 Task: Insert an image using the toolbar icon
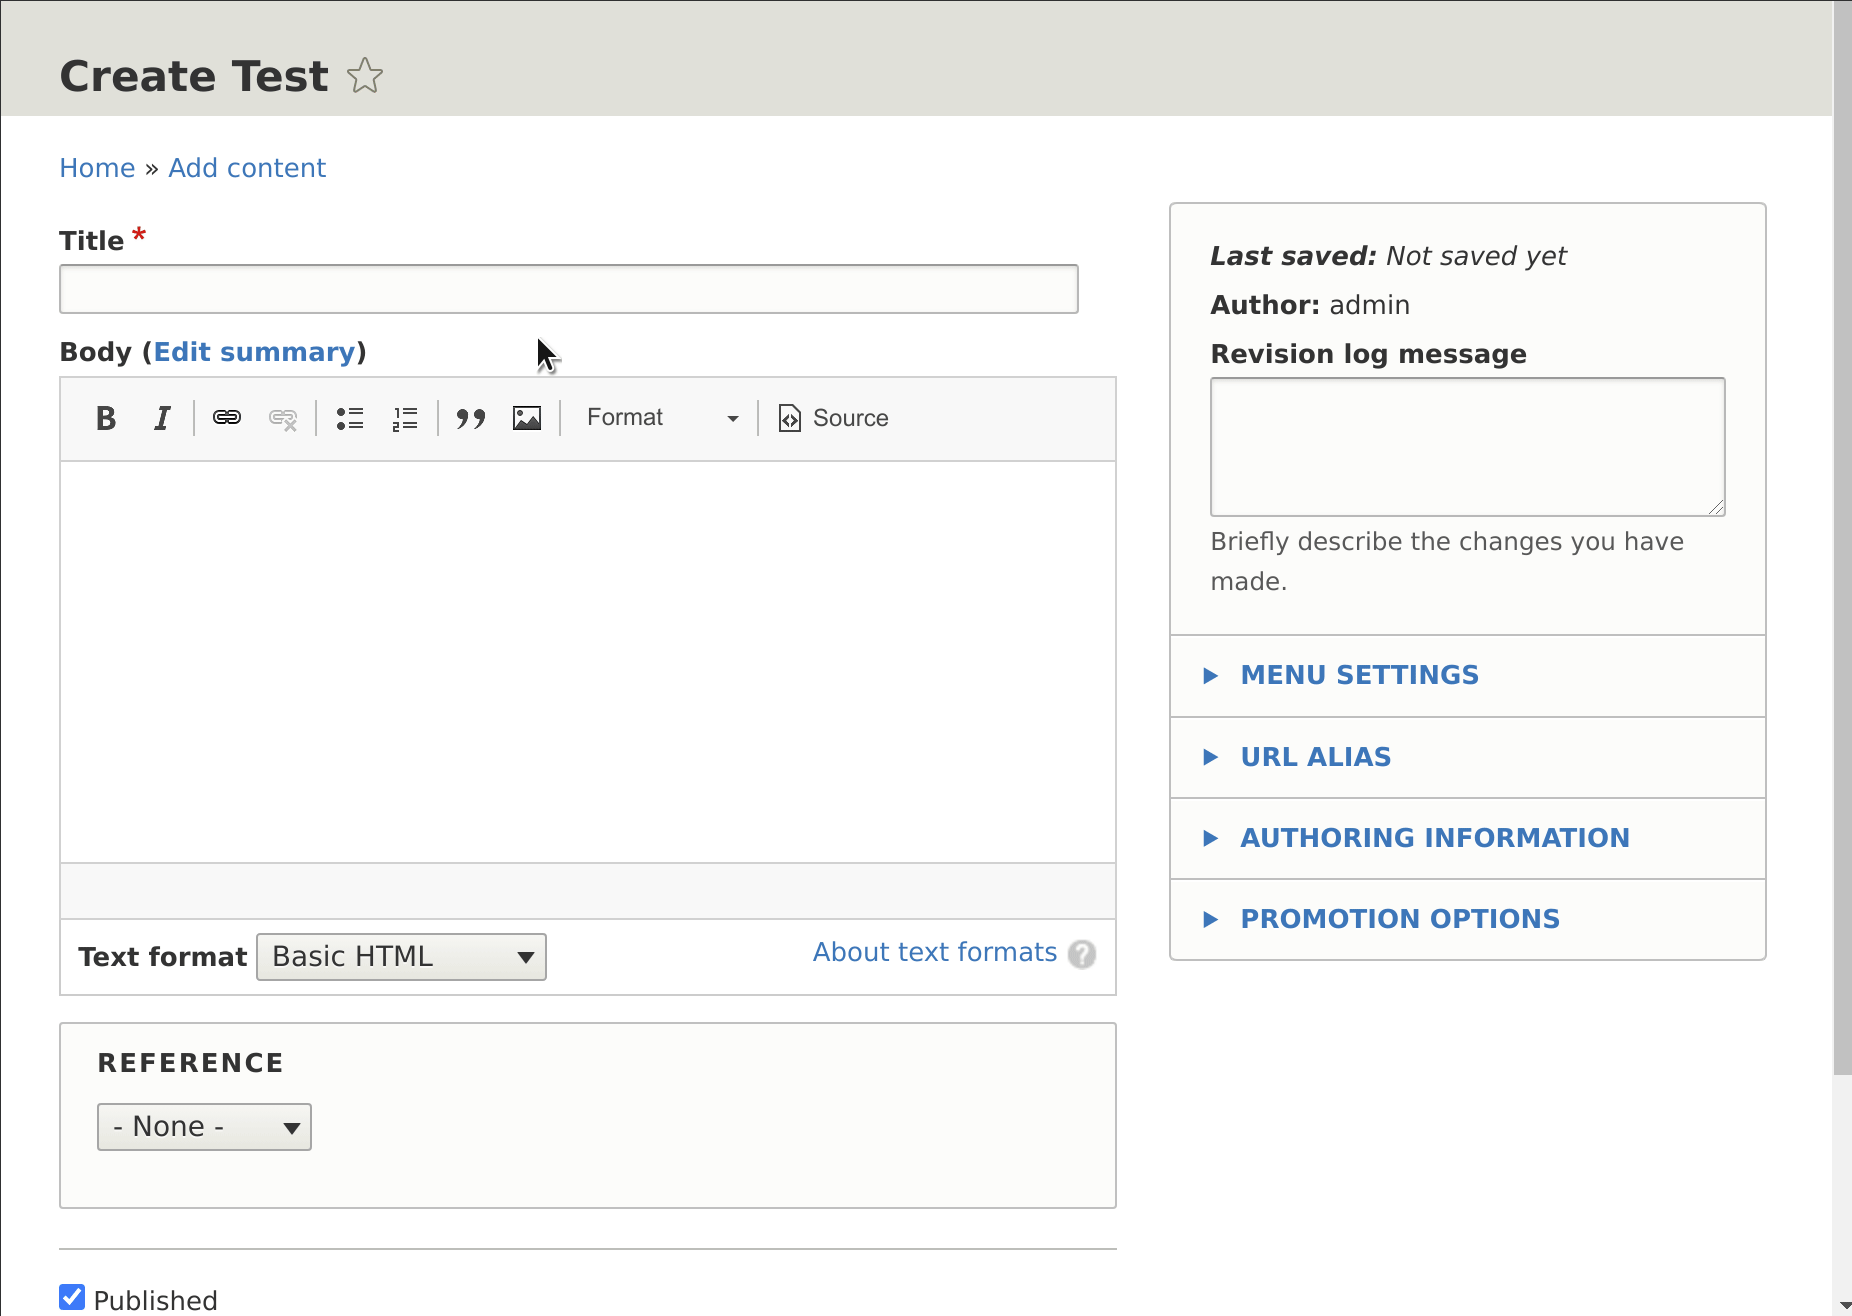point(527,418)
